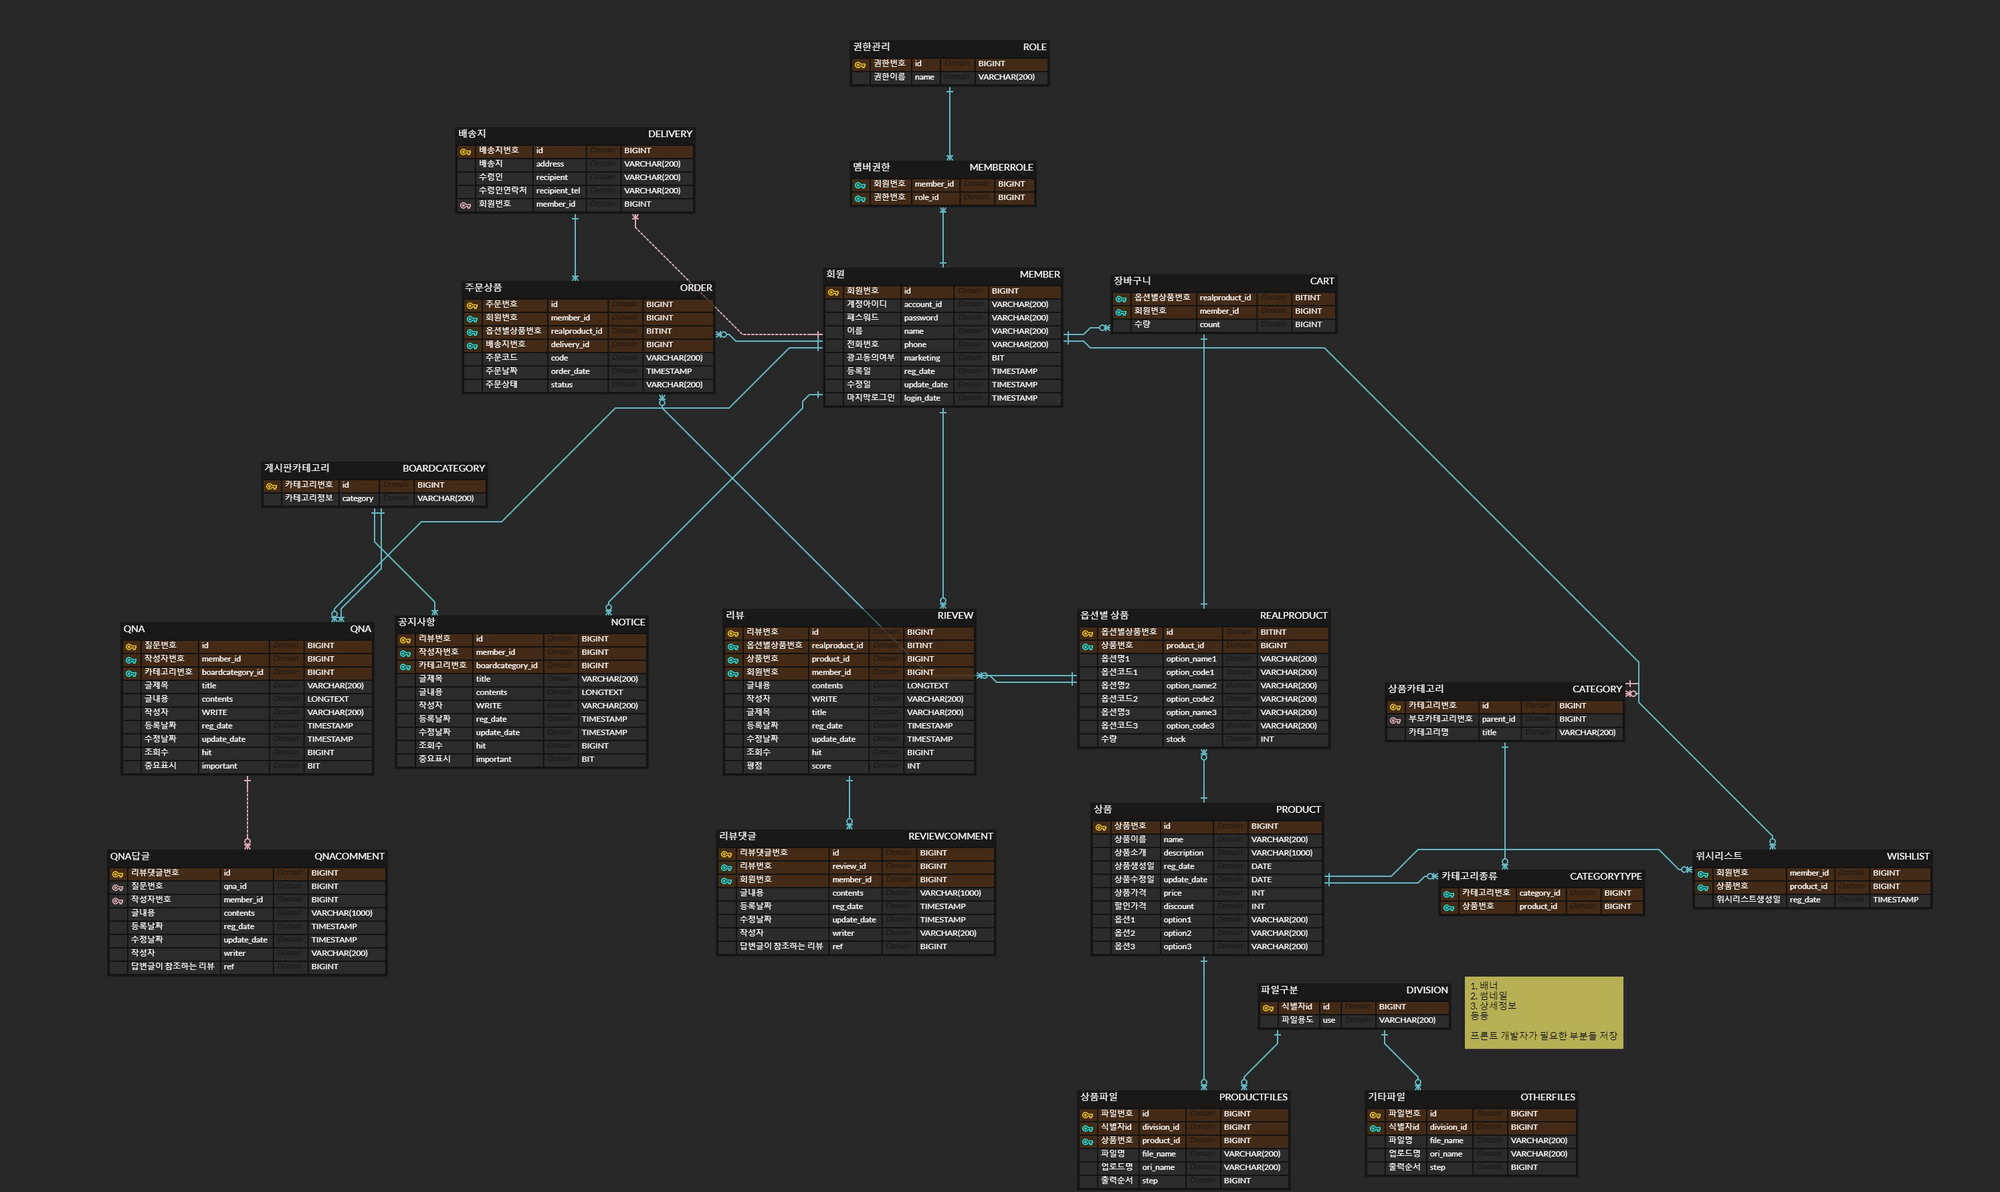The height and width of the screenshot is (1192, 2000).
Task: Click the pink foreign key icon in DELIVERY table
Action: point(465,205)
